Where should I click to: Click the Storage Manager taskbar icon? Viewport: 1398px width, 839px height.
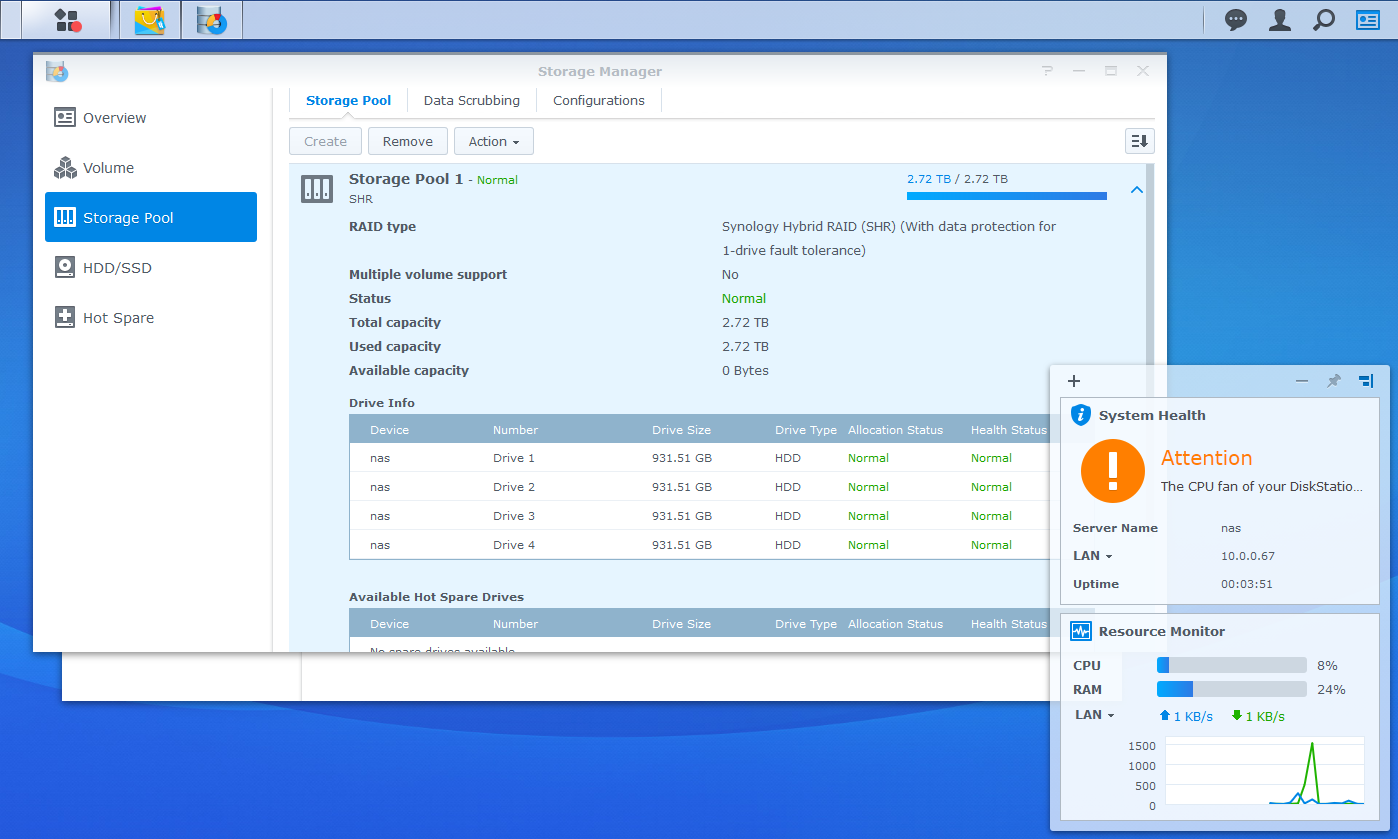[x=212, y=19]
